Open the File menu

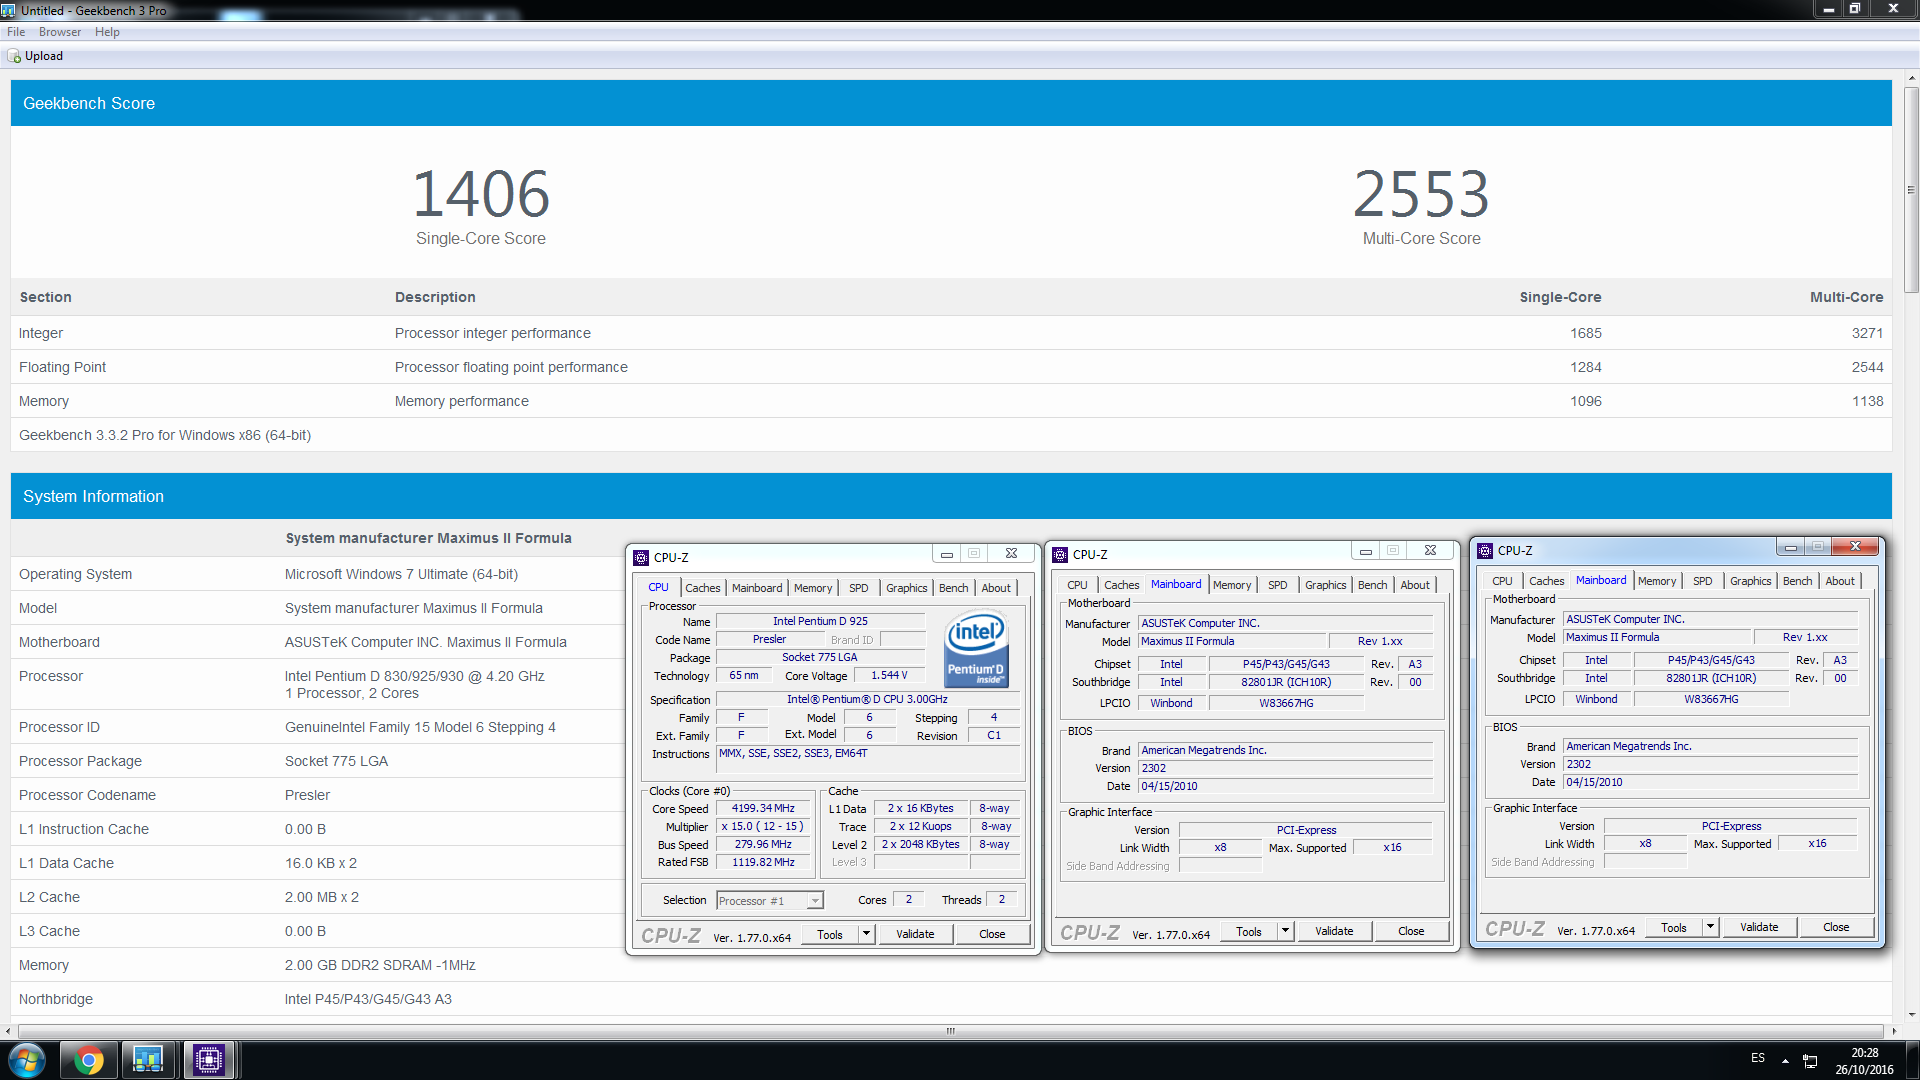[16, 32]
